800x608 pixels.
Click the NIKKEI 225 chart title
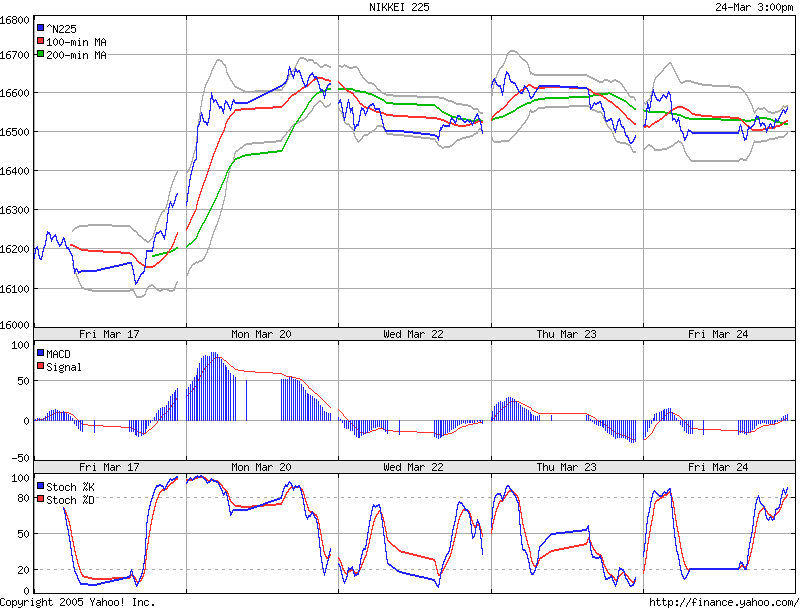pos(399,7)
